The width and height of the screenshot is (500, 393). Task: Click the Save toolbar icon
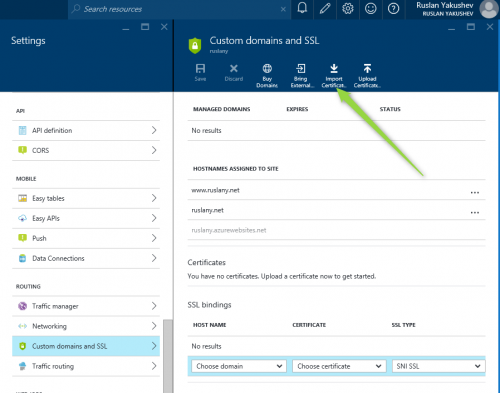tap(200, 69)
